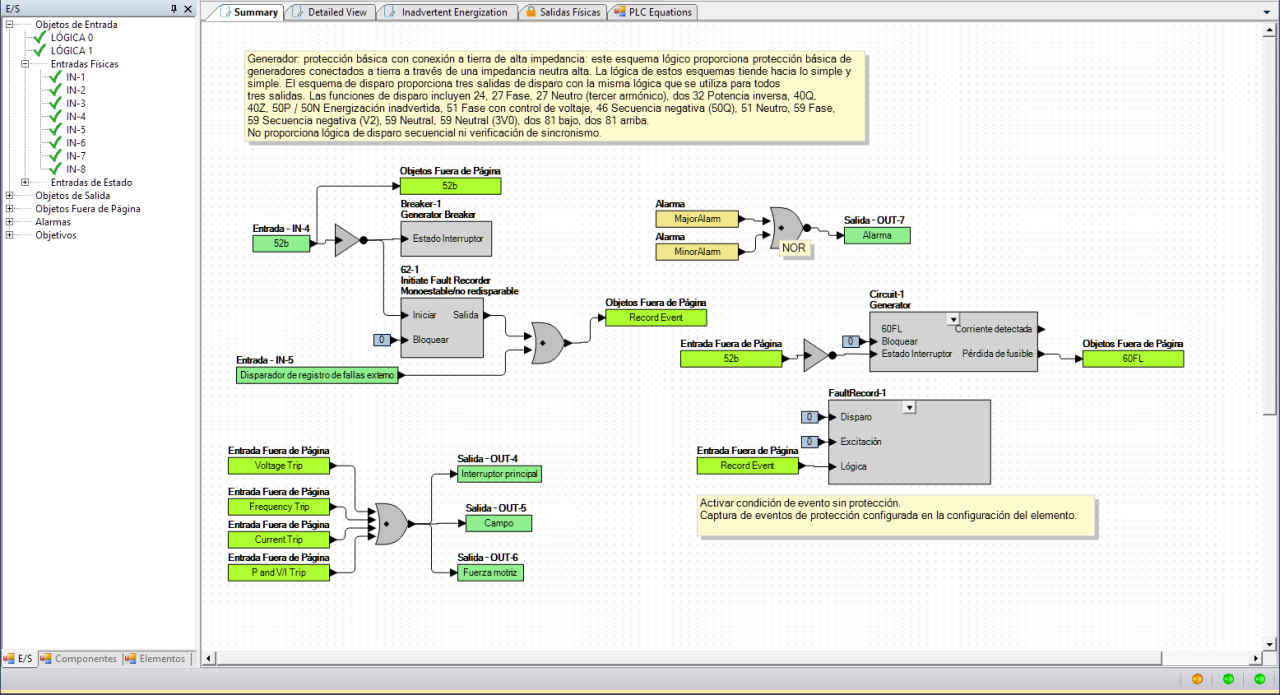Click the inverter triangle after Entrada IN-4
1280x695 pixels.
pyautogui.click(x=347, y=239)
